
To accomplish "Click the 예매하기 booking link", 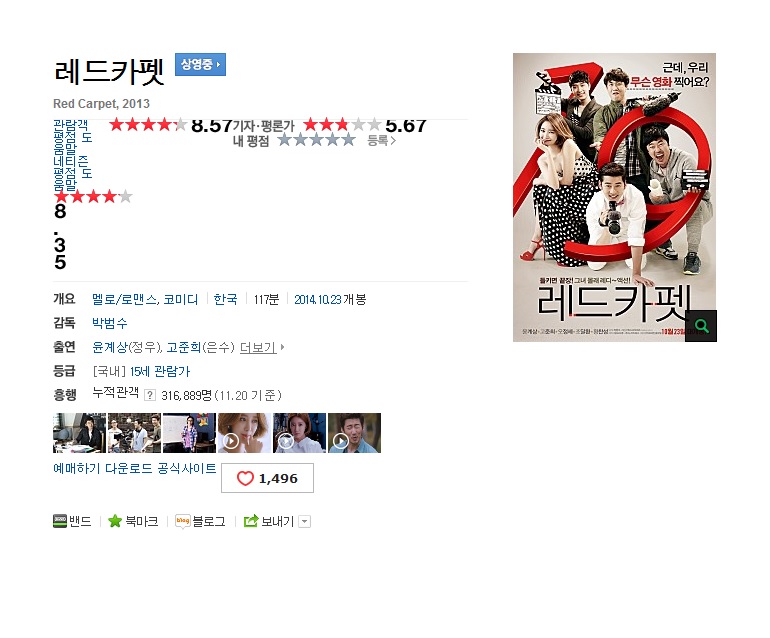I will pyautogui.click(x=77, y=468).
